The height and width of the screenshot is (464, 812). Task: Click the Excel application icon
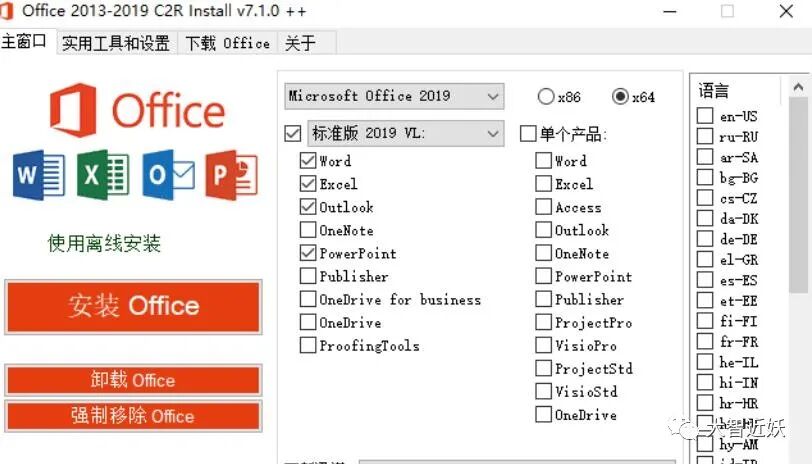pos(103,175)
